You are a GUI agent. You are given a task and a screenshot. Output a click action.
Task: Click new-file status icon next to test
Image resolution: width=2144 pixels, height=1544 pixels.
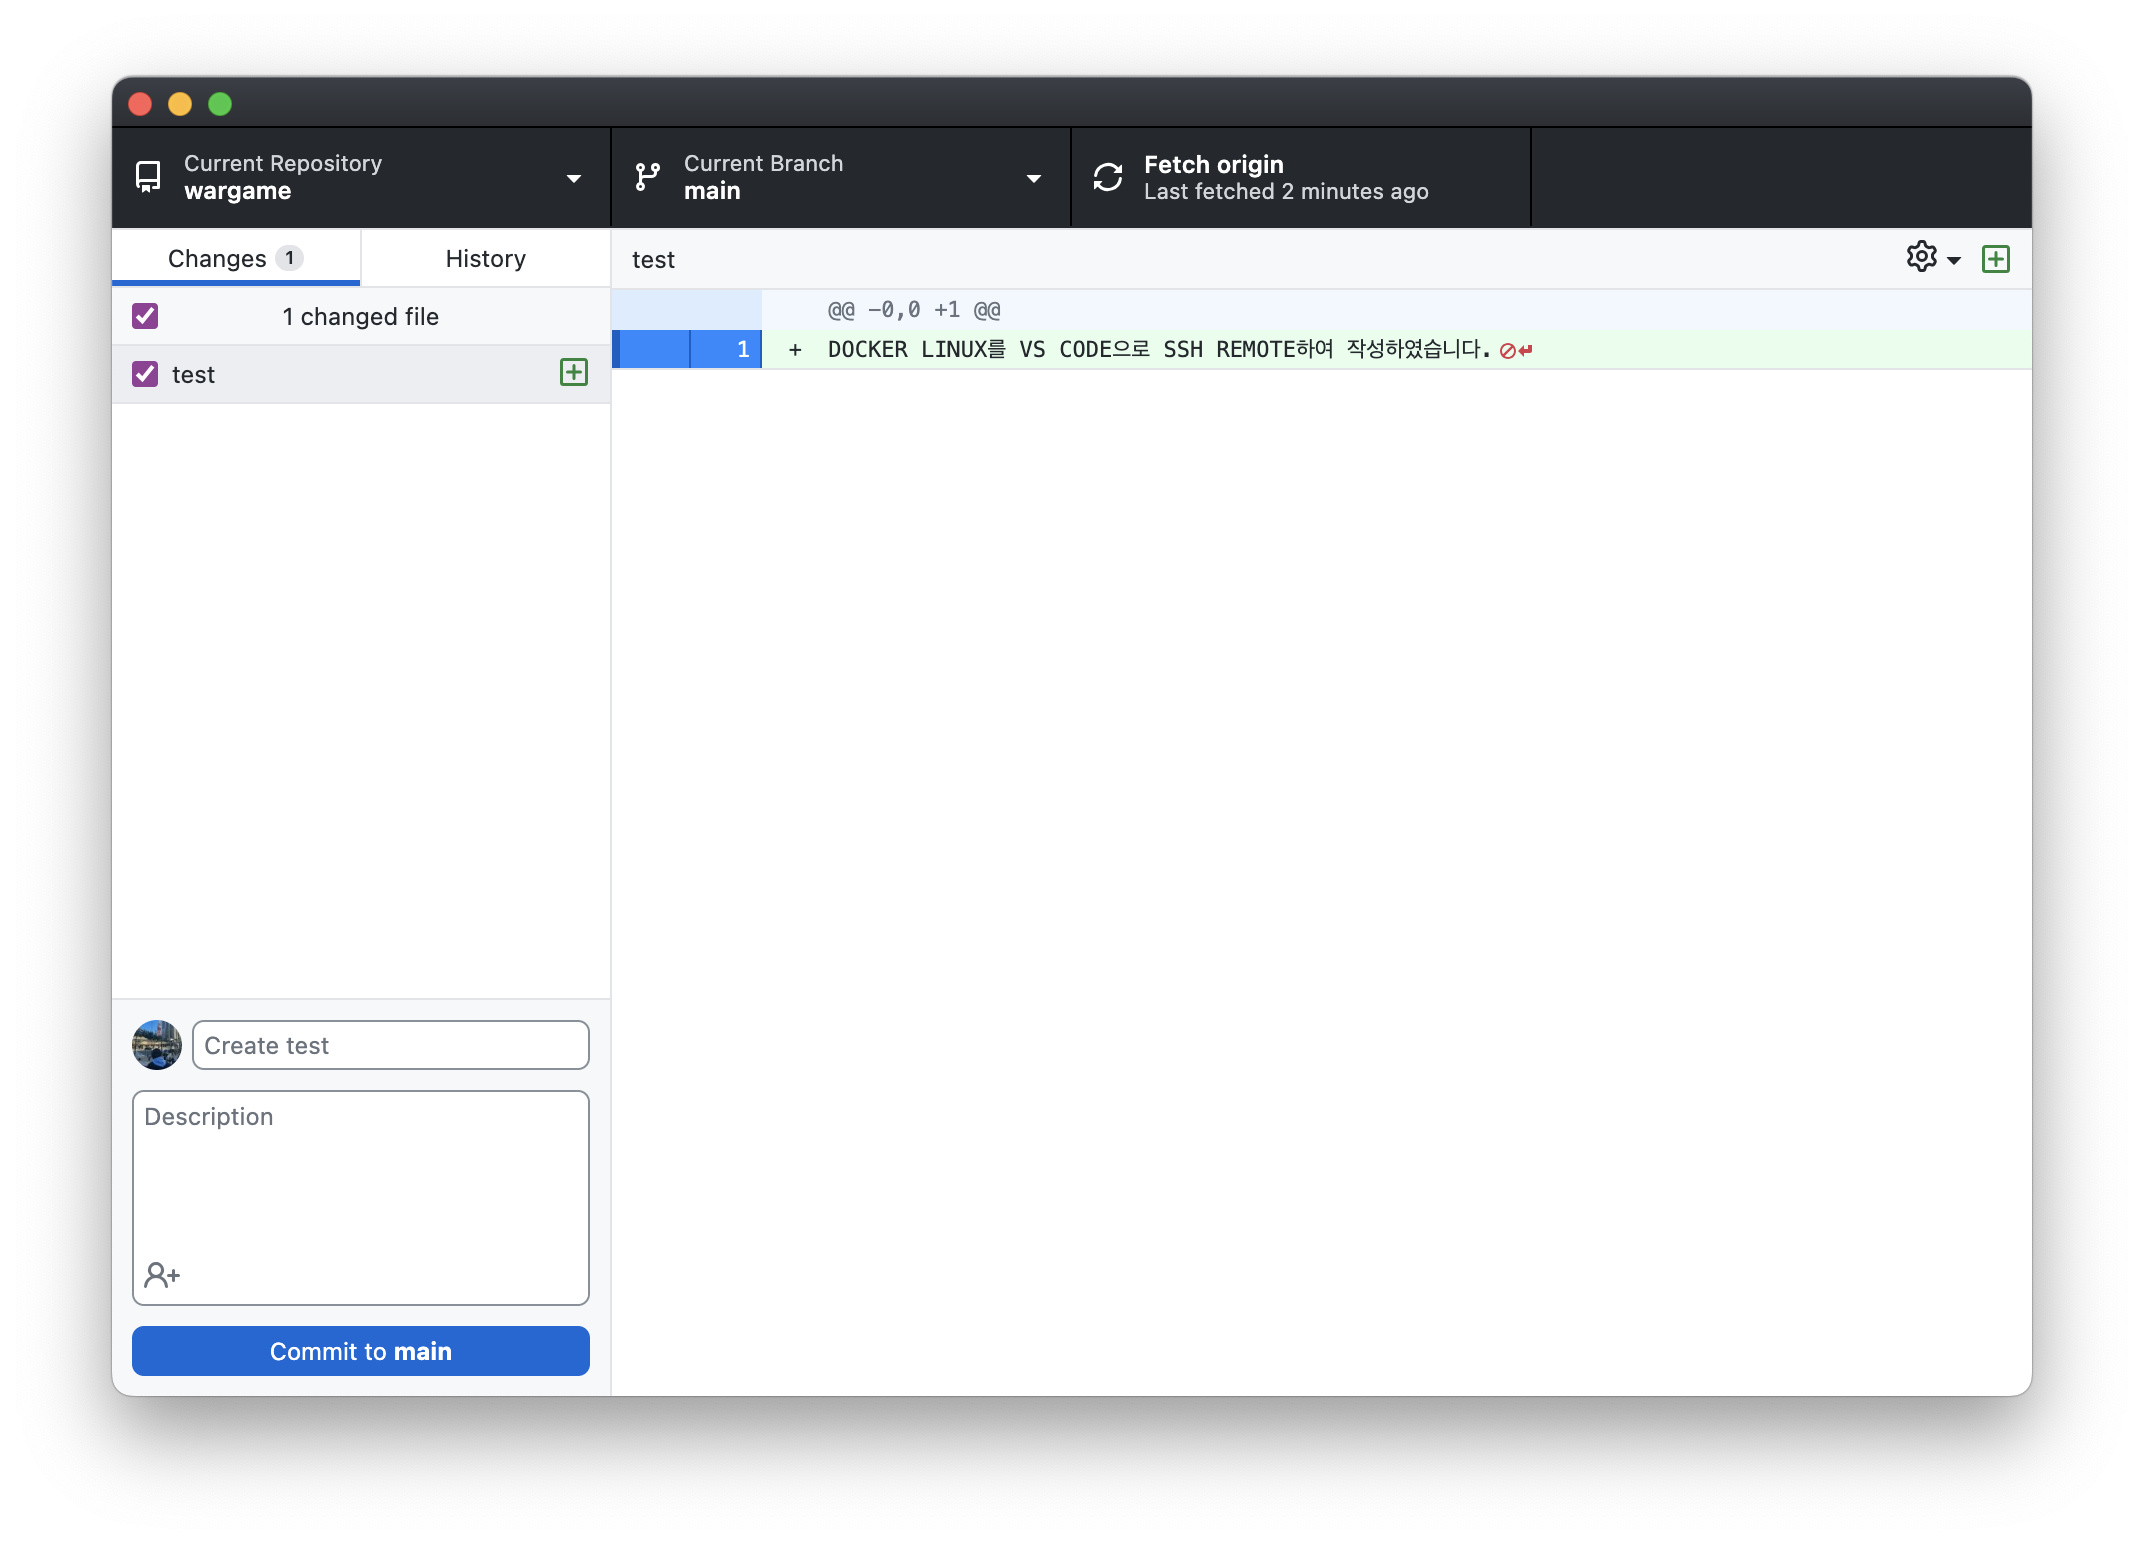point(574,373)
